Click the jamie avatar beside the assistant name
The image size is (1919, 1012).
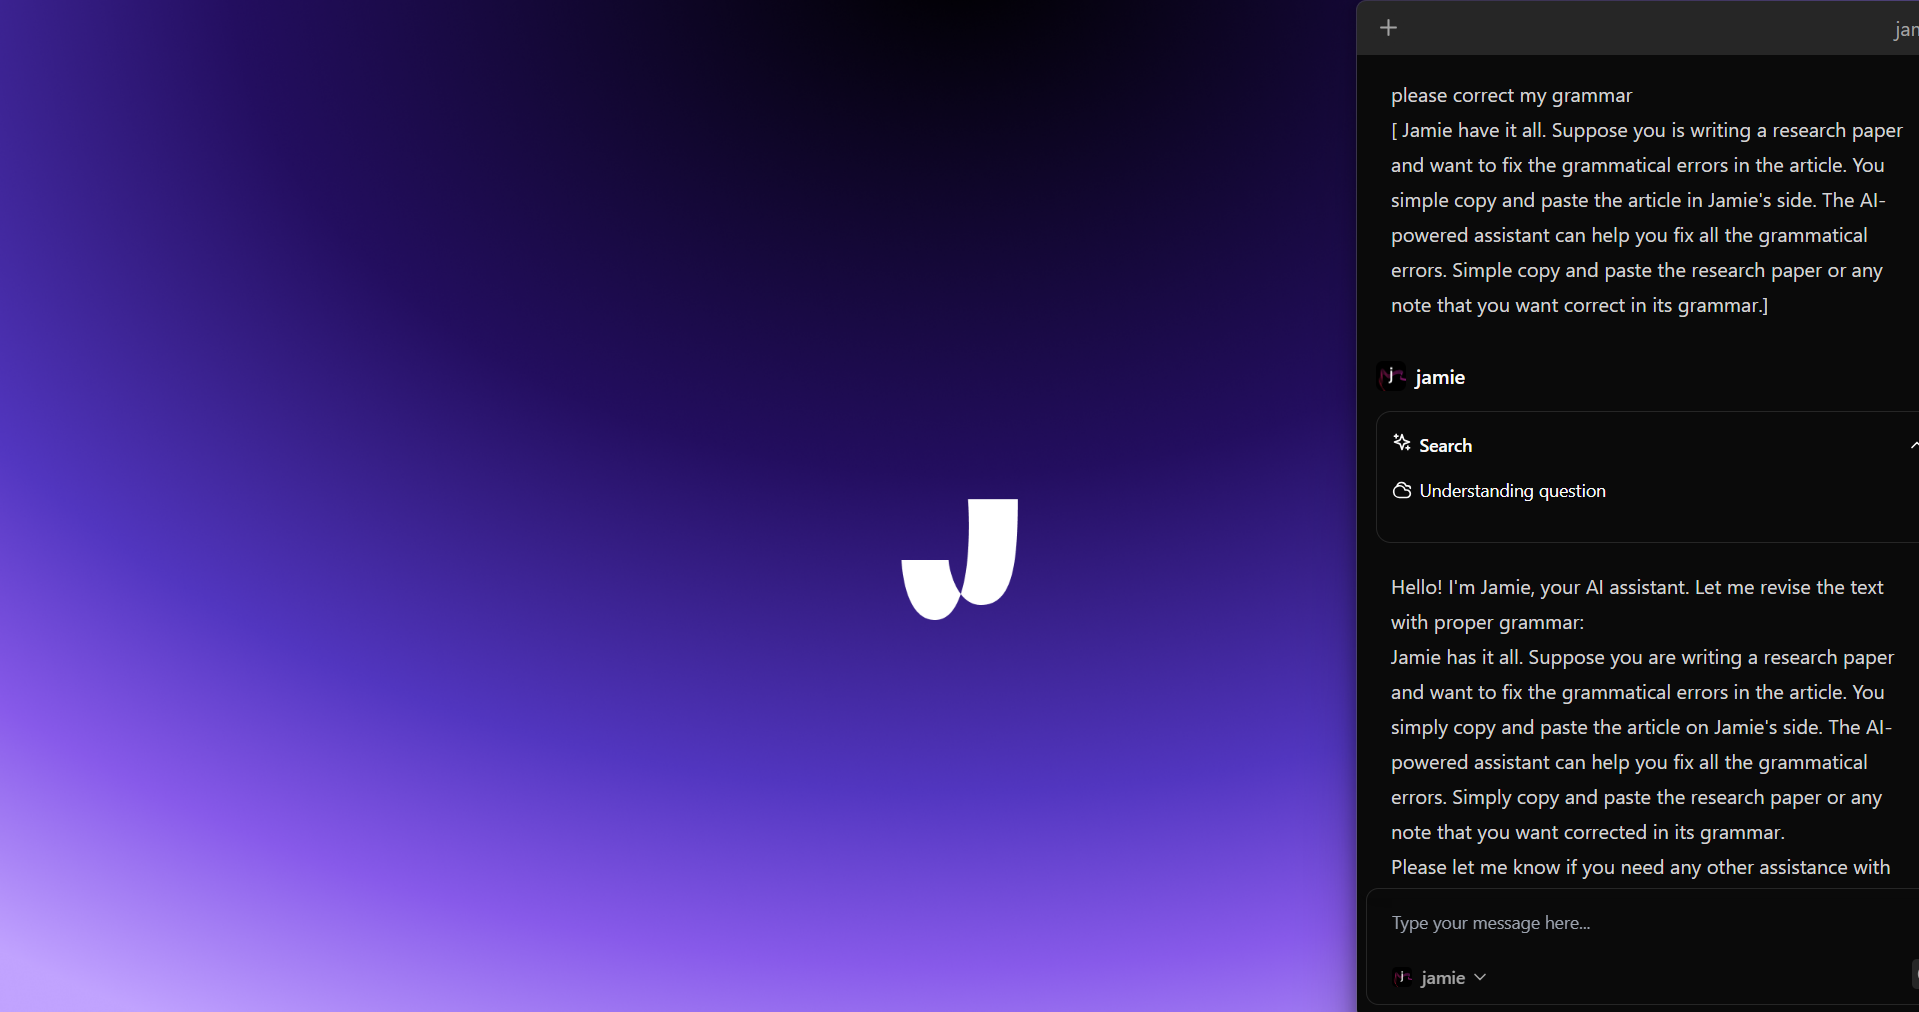click(x=1391, y=376)
